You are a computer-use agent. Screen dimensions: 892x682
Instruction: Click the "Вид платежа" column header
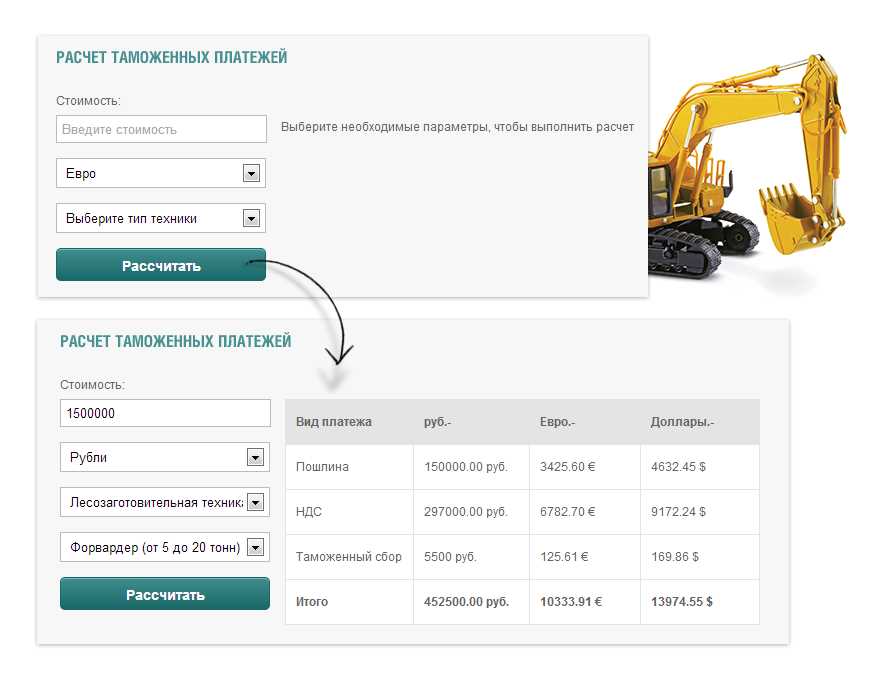(334, 422)
